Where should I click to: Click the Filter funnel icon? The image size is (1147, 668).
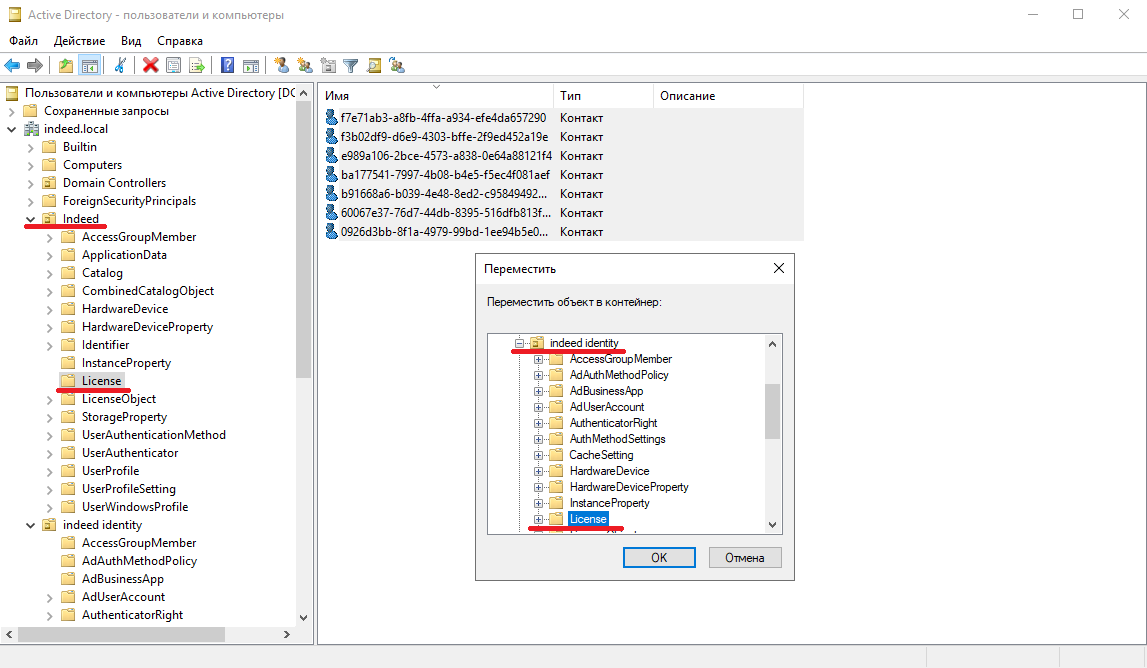351,66
